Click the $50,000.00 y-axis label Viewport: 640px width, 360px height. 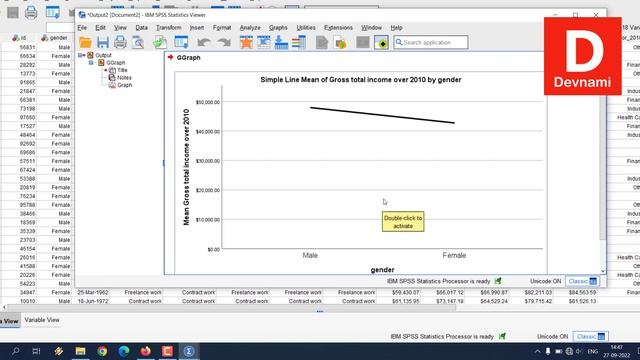[208, 102]
